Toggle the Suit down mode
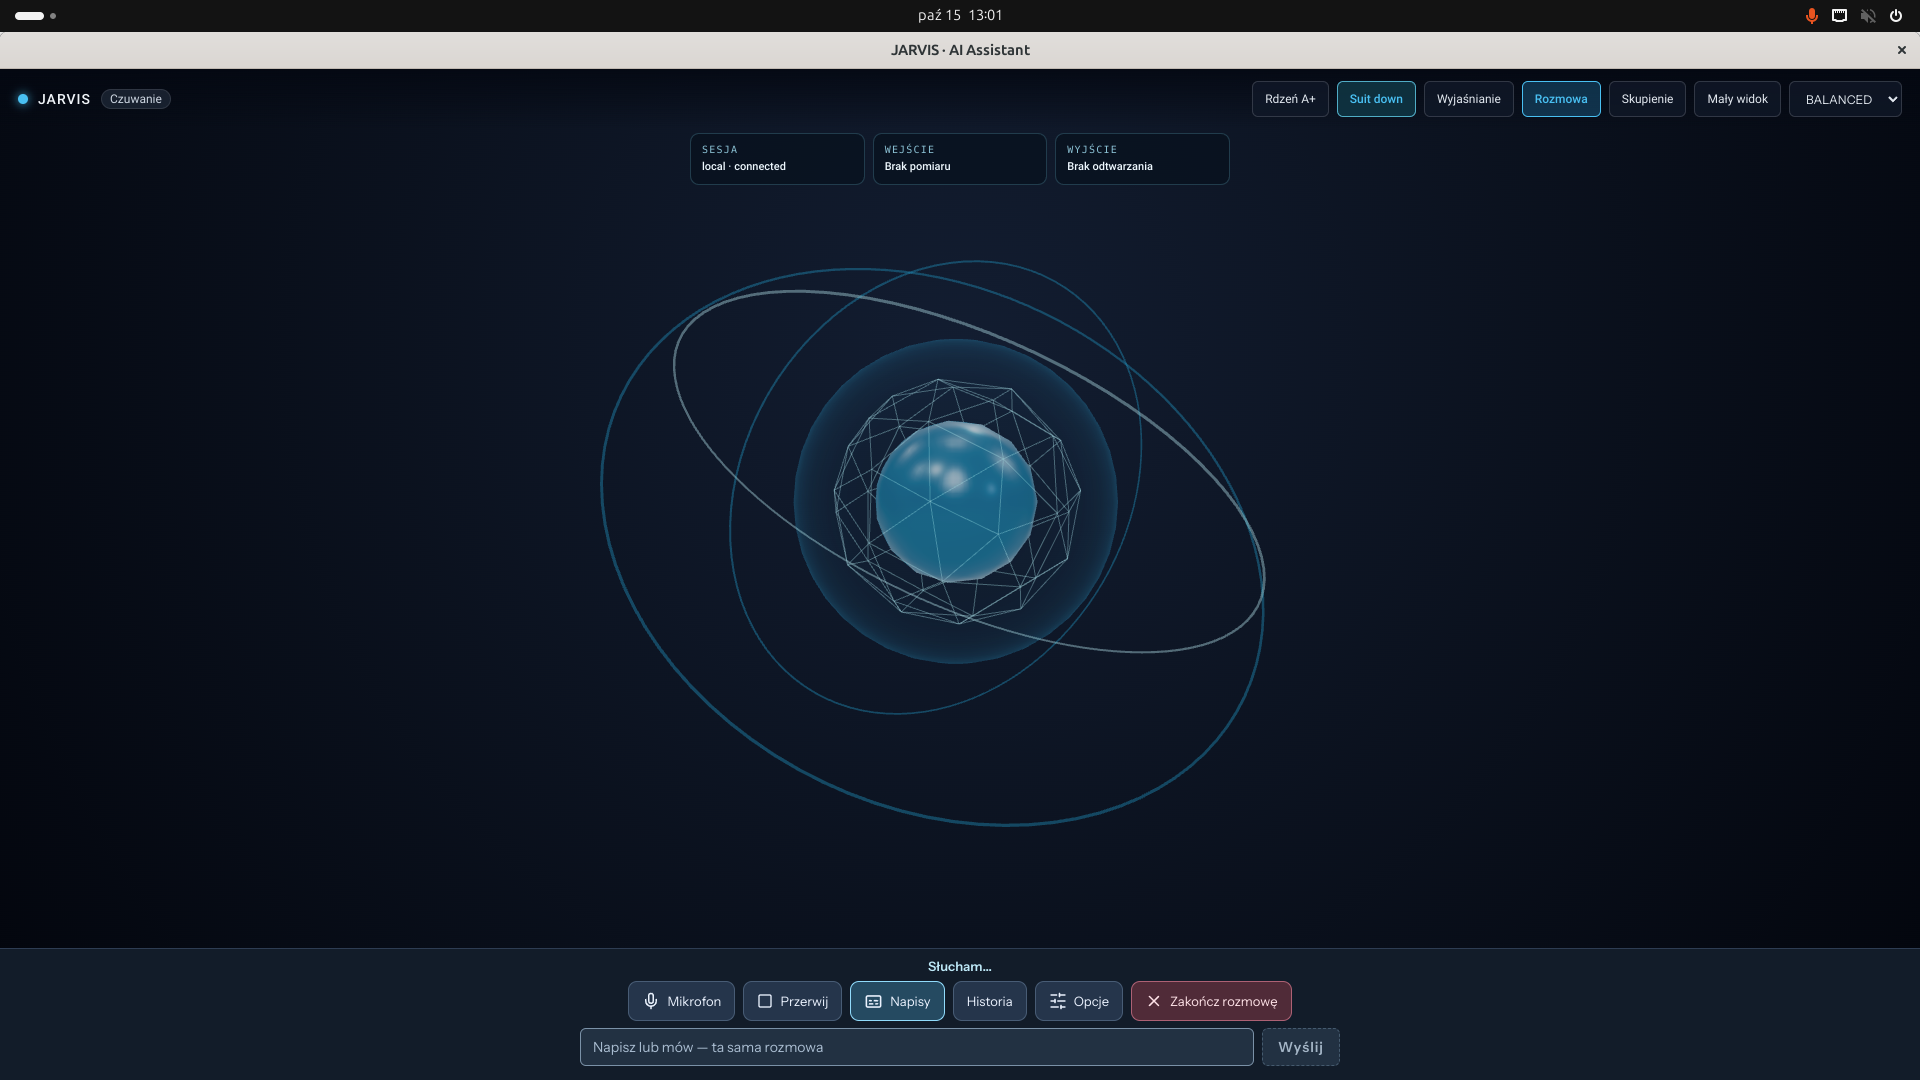 [1376, 99]
